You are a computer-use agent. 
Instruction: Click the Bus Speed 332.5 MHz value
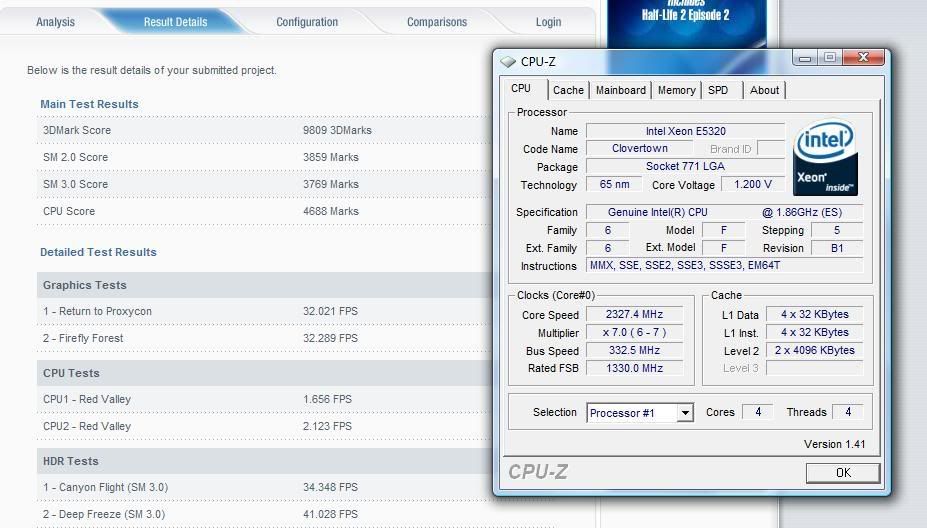[634, 350]
